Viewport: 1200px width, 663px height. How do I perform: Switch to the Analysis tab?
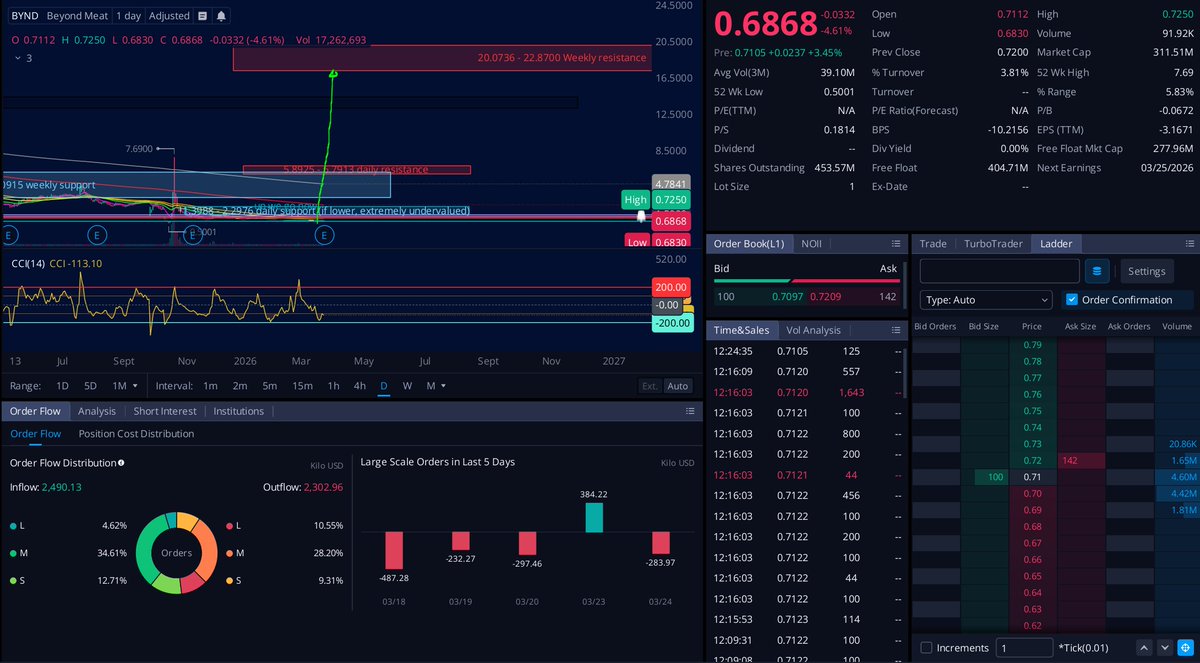(x=97, y=411)
